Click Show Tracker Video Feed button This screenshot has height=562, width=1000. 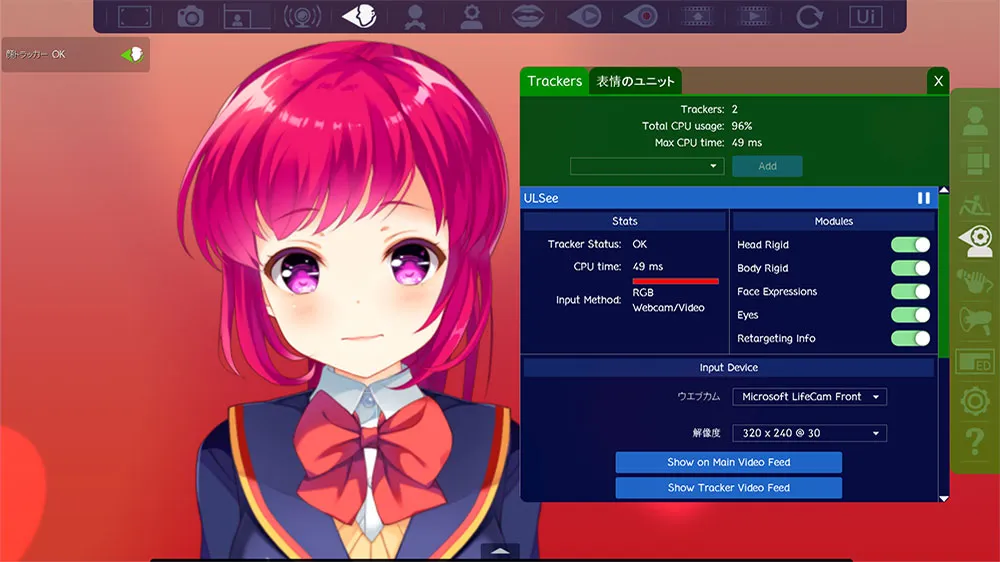click(728, 488)
